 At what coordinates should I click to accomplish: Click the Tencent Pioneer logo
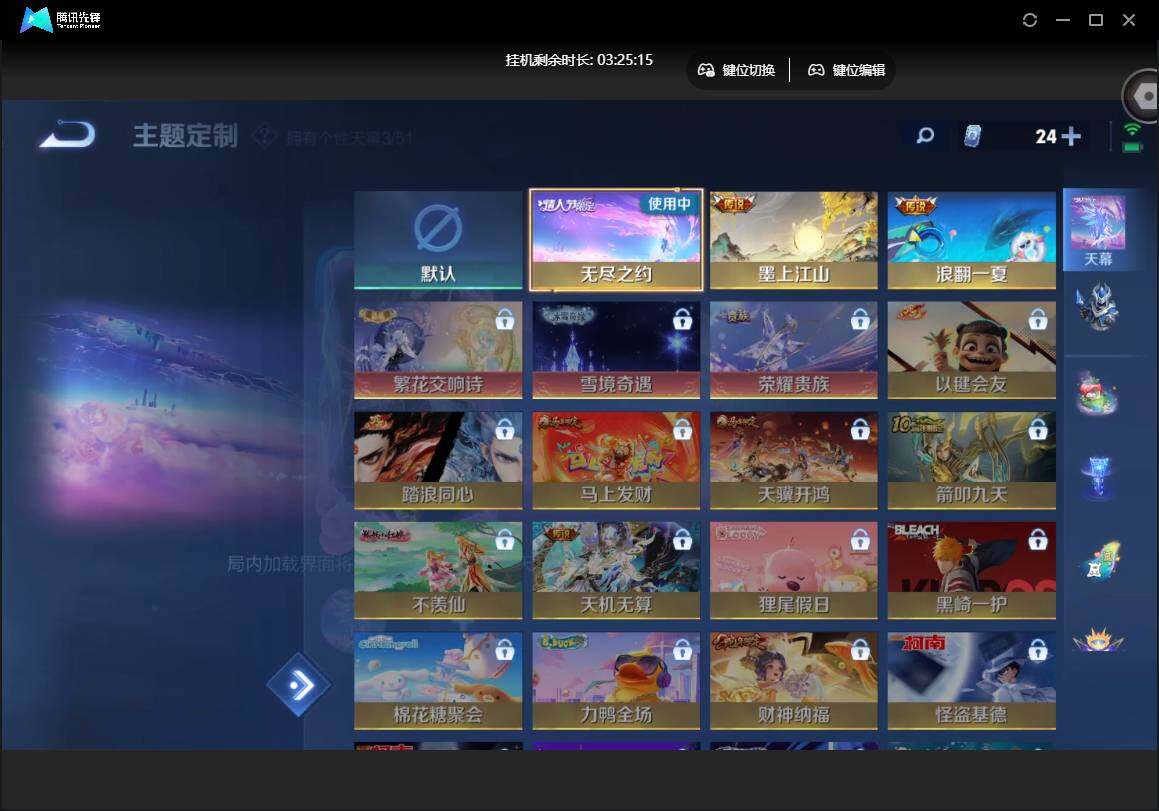click(61, 19)
